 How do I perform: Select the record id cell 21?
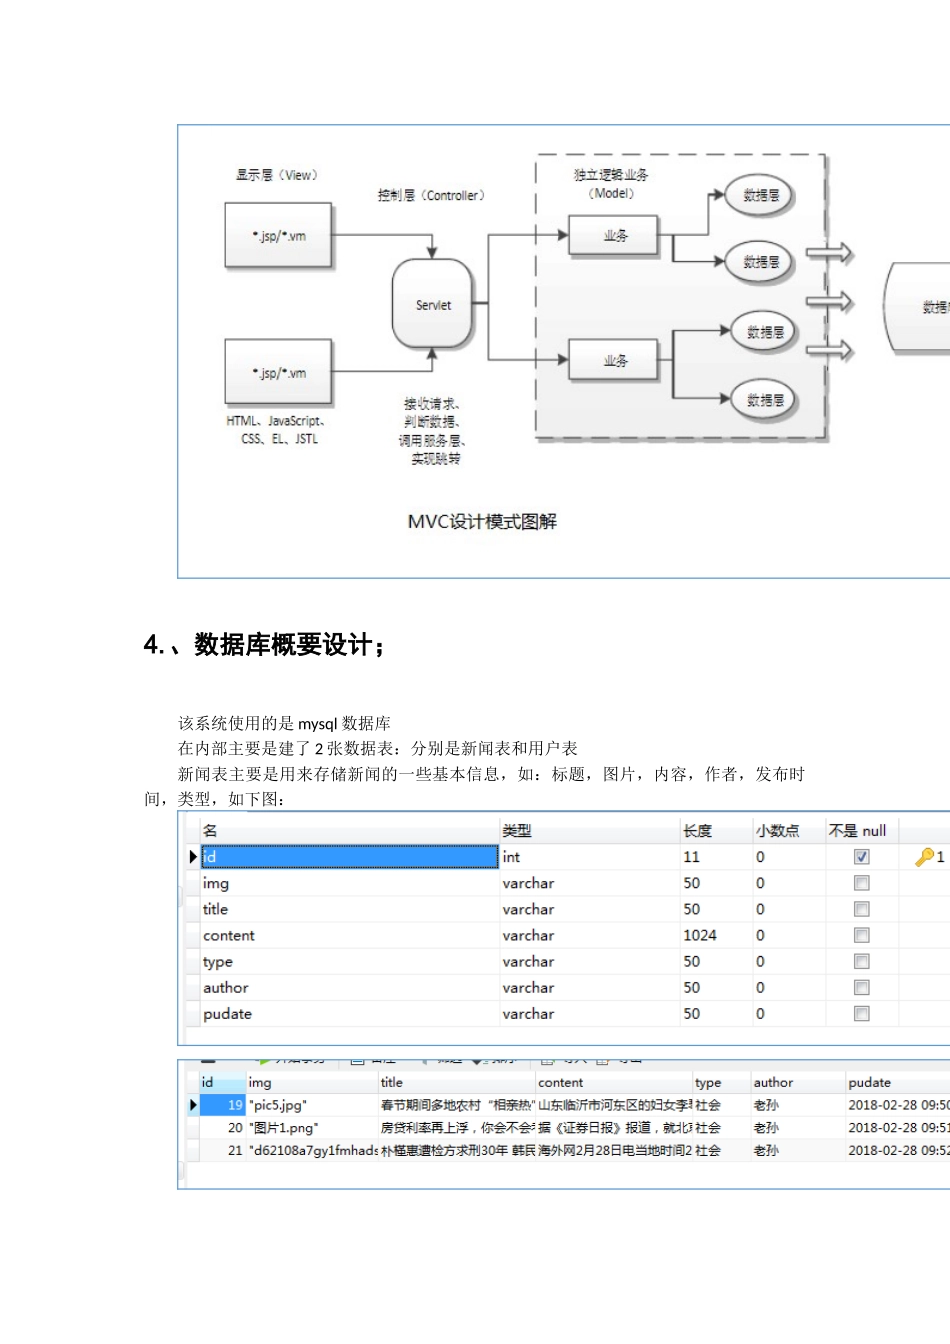click(223, 1150)
